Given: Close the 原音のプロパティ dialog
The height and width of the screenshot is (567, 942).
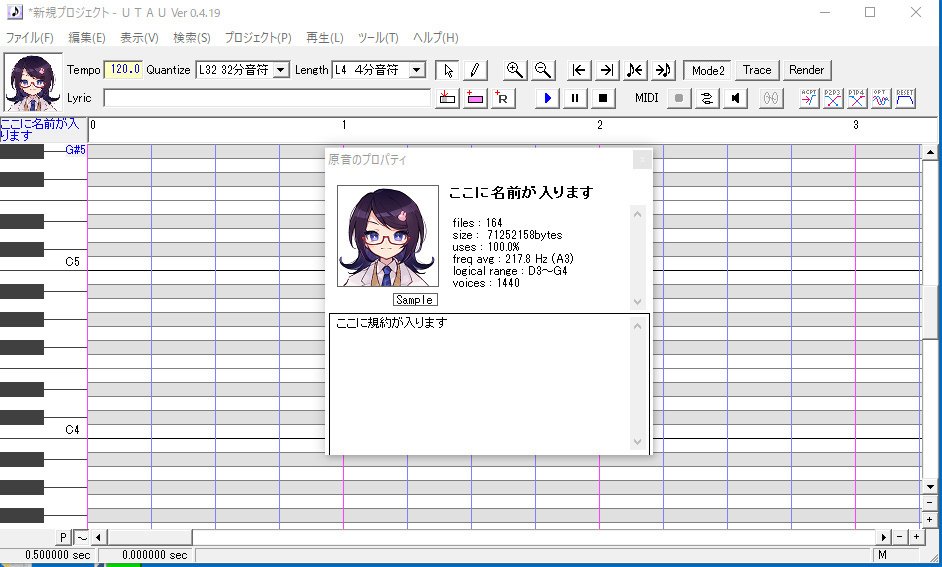Looking at the screenshot, I should click(x=642, y=159).
